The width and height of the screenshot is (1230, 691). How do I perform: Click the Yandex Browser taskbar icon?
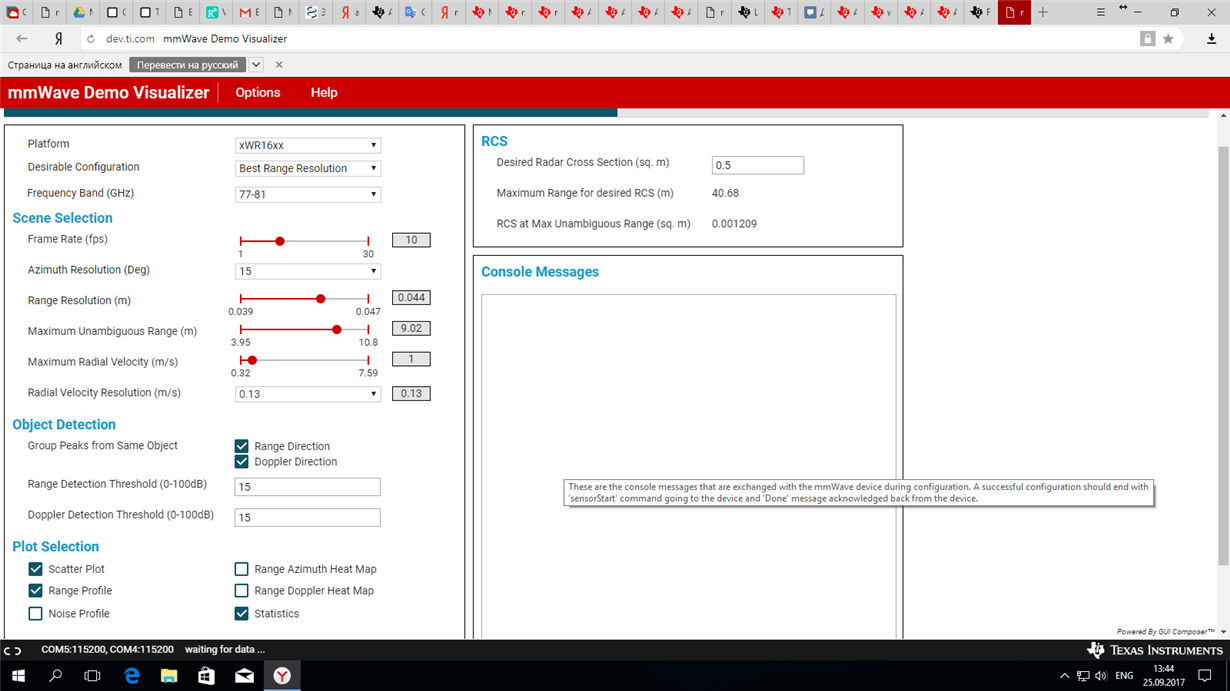[283, 676]
